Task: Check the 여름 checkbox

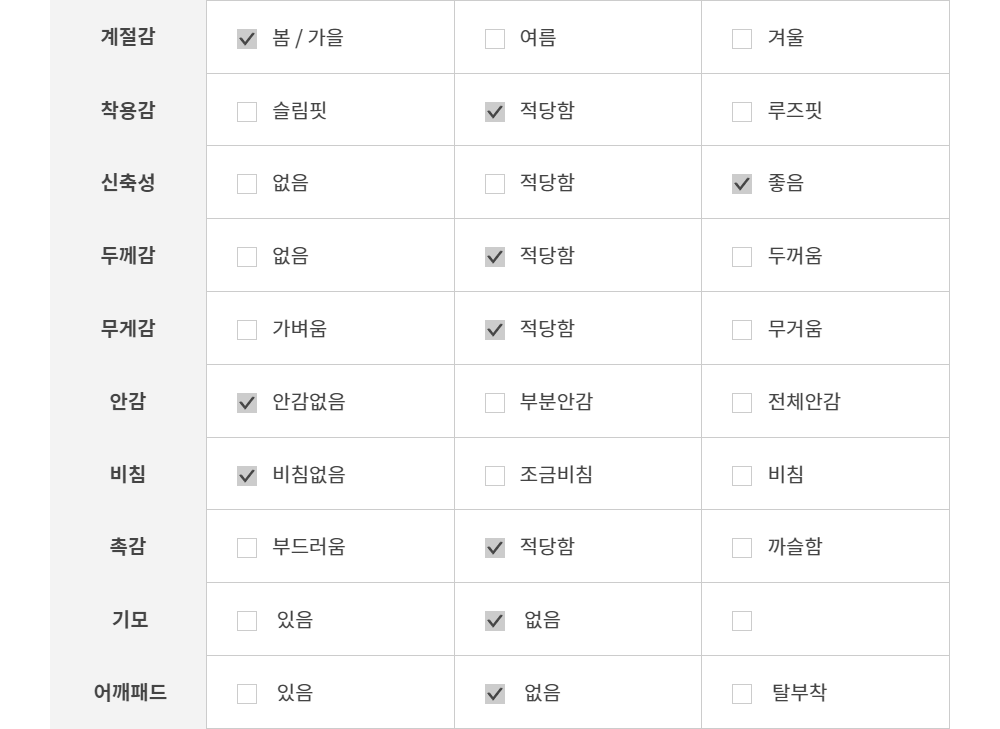Action: coord(495,39)
